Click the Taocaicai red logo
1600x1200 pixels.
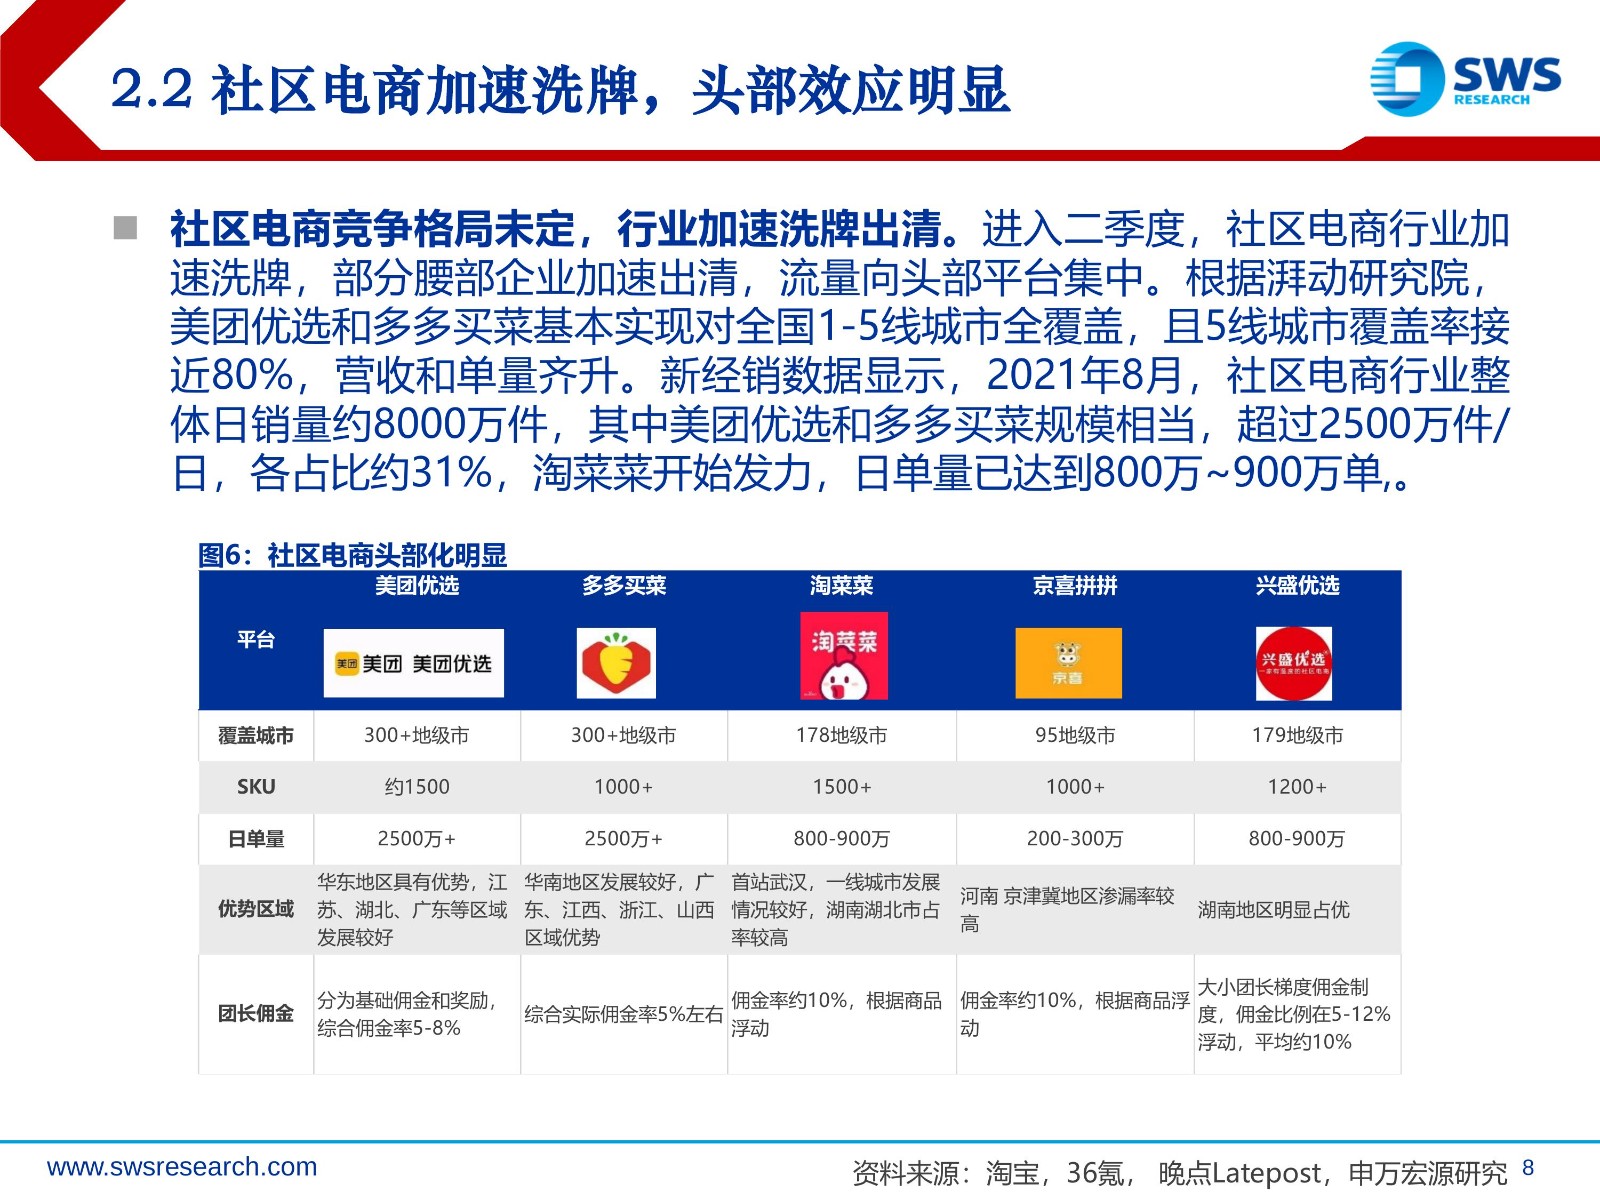pos(844,656)
